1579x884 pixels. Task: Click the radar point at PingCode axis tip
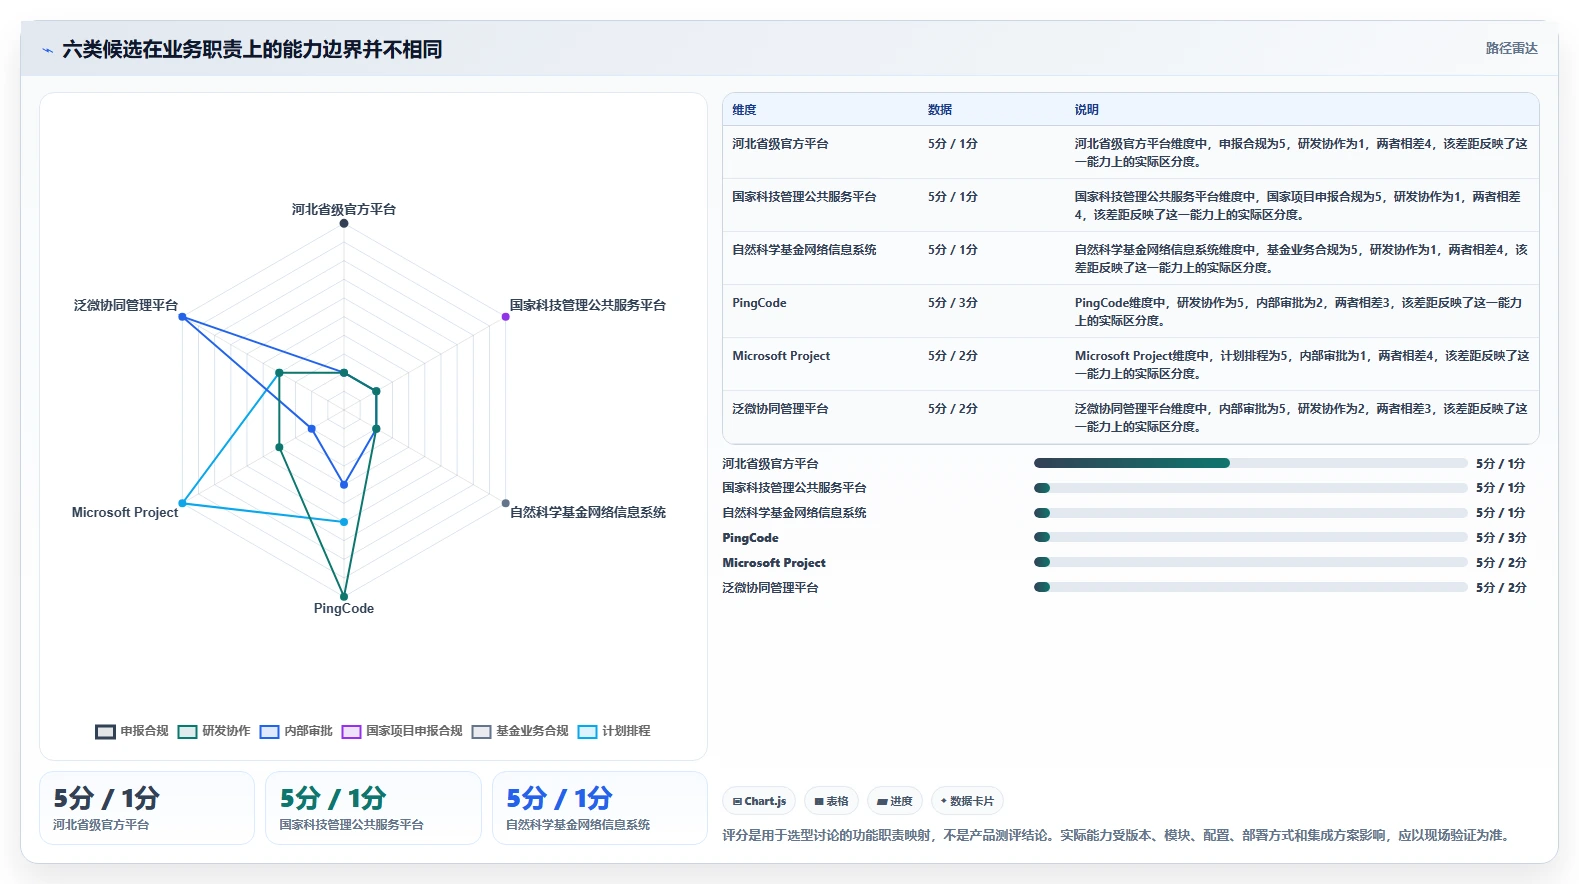coord(344,597)
